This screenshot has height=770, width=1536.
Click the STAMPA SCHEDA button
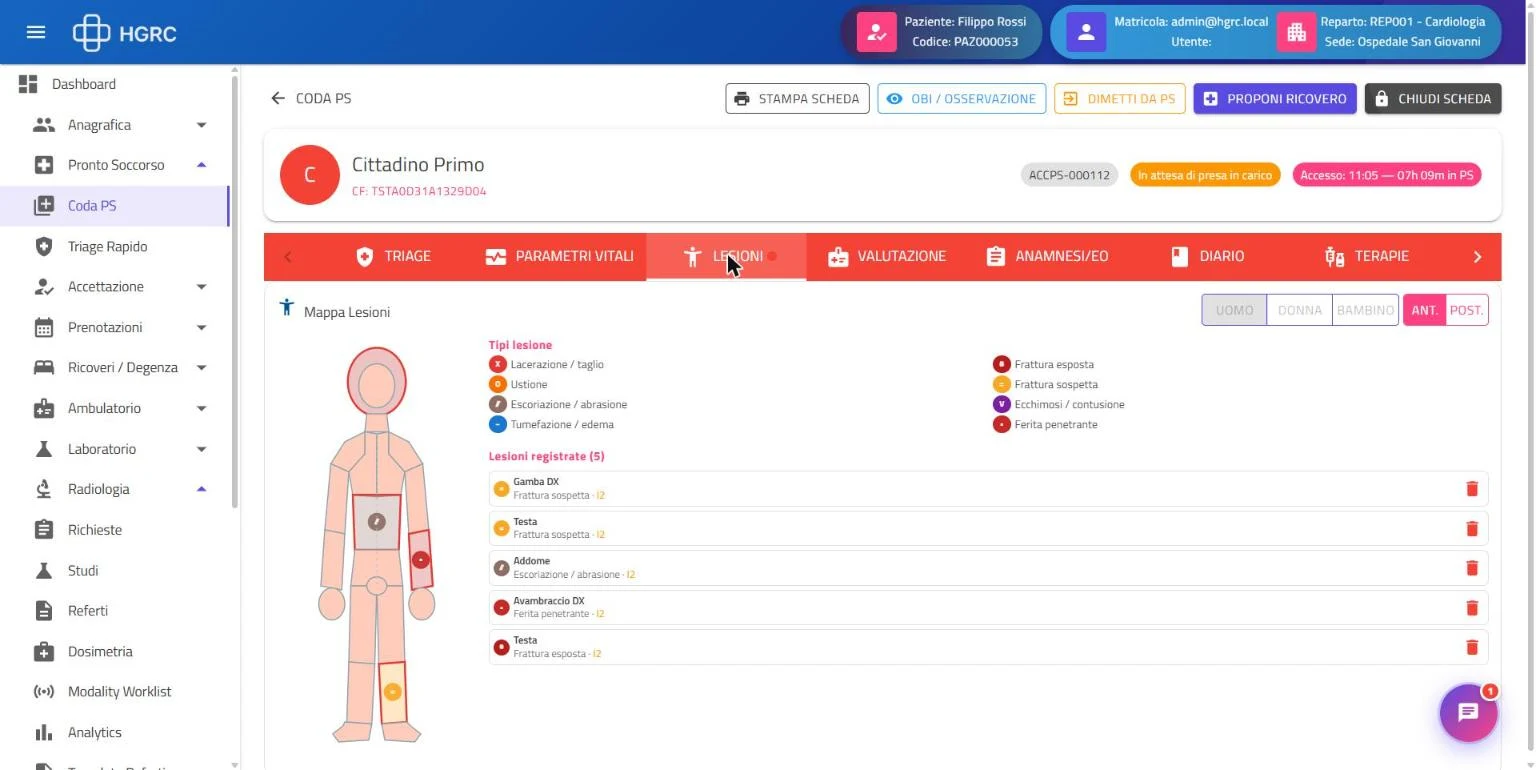click(797, 99)
